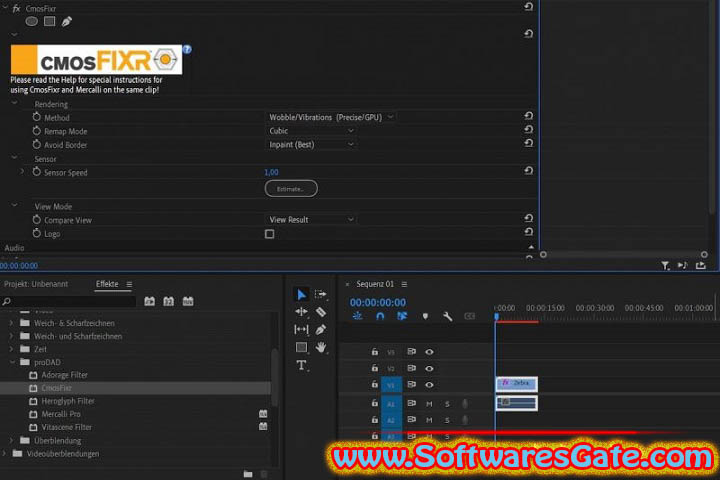Expand the Überblendung folder
Viewport: 720px width, 480px height.
[11, 440]
